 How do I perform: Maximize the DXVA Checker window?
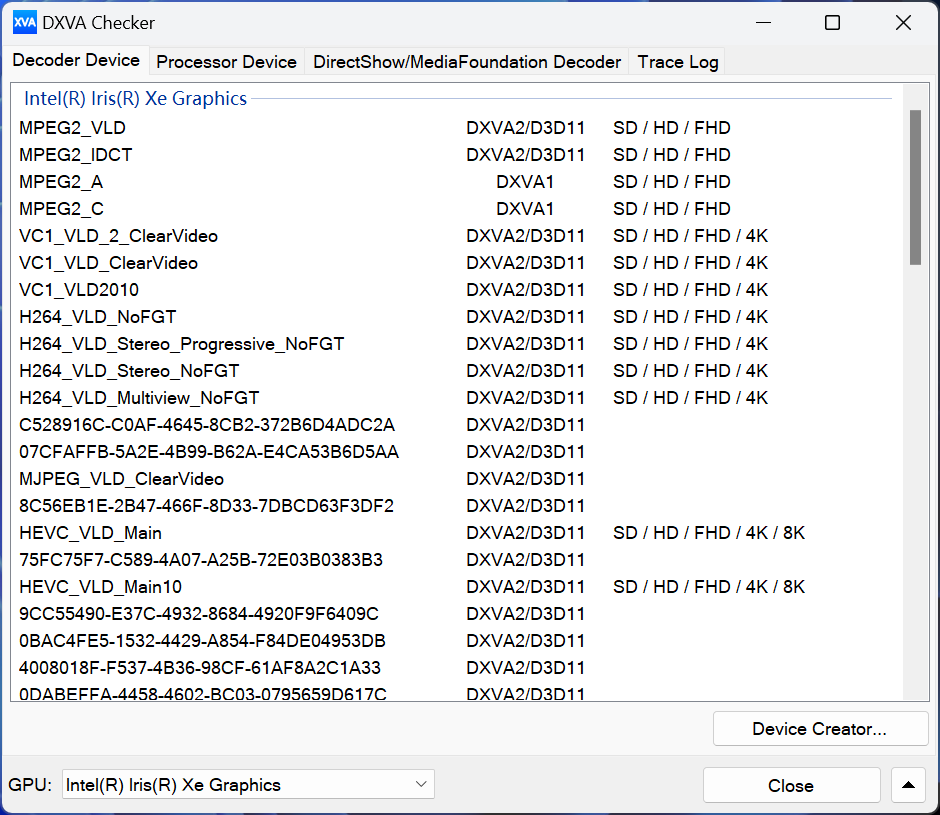tap(832, 23)
